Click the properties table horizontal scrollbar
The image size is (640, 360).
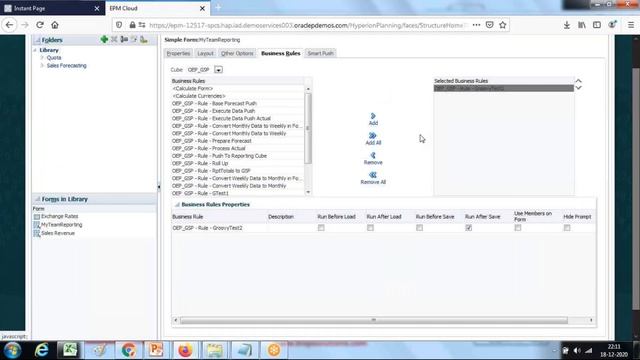(373, 320)
